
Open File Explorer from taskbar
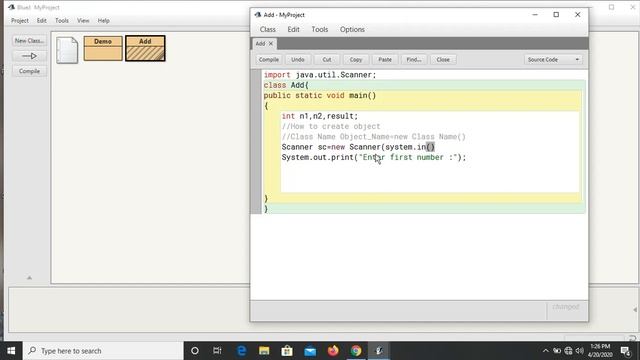(x=264, y=351)
